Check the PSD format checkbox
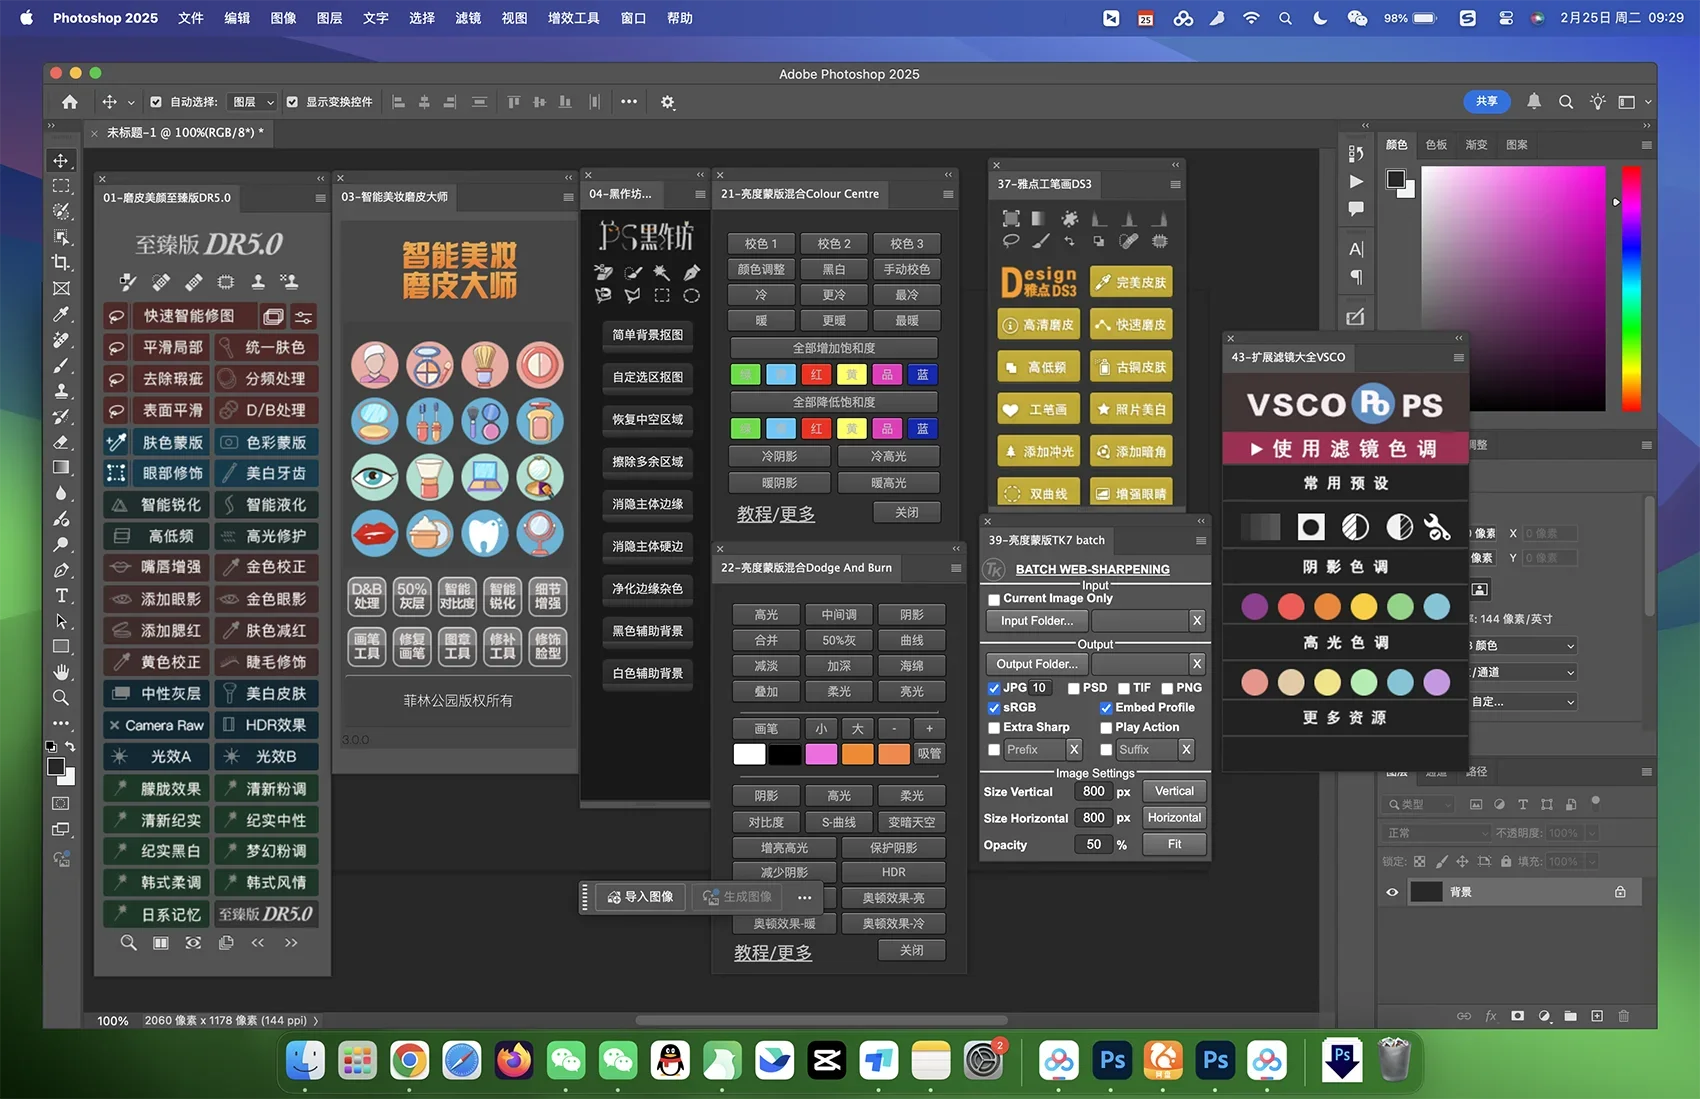Screen dimensions: 1700x1099 (x=1073, y=688)
